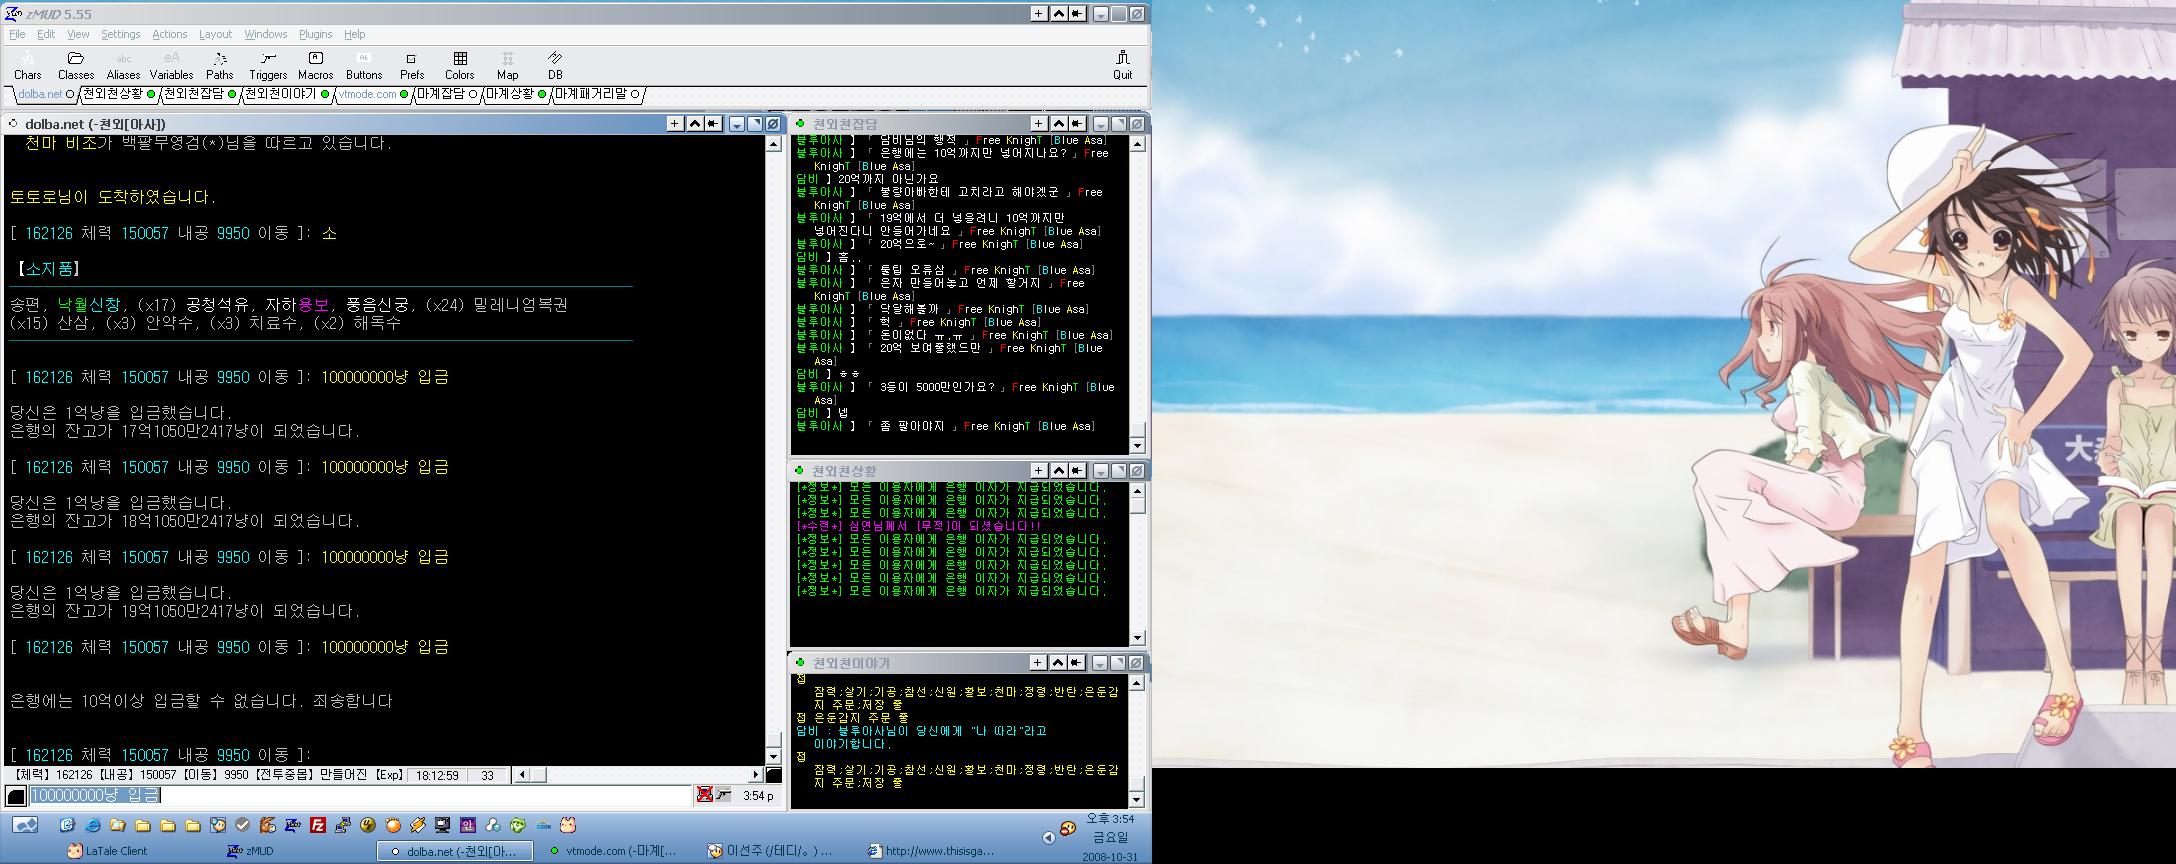2176x864 pixels.
Task: Switch to the vtmode.com session tab
Action: tap(368, 94)
